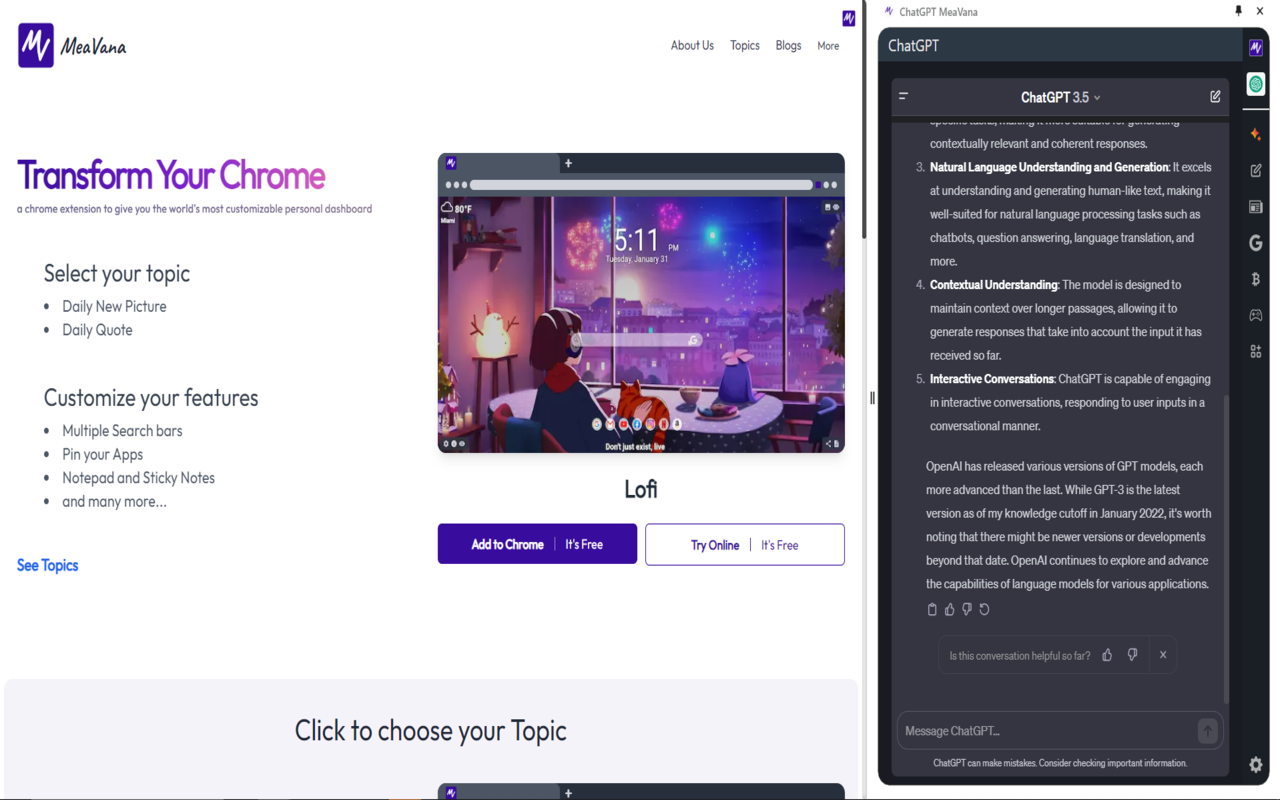Screen dimensions: 1280x800
Task: Rate the conversation helpful with thumbs up
Action: pyautogui.click(x=1107, y=655)
